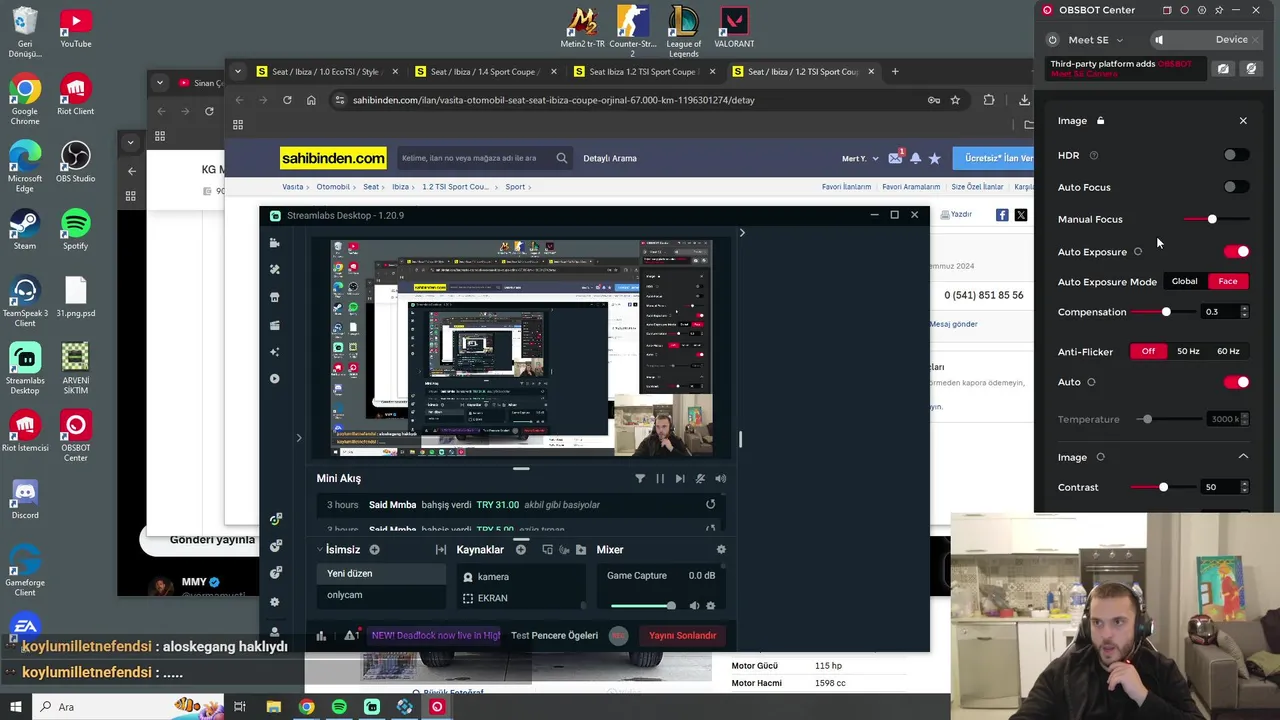Image resolution: width=1280 pixels, height=720 pixels.
Task: Open Chrome tab search dropdown arrow
Action: pyautogui.click(x=237, y=72)
